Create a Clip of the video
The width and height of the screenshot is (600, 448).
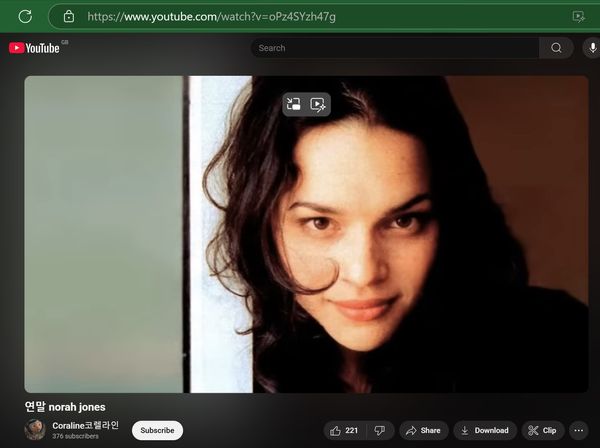(x=543, y=431)
